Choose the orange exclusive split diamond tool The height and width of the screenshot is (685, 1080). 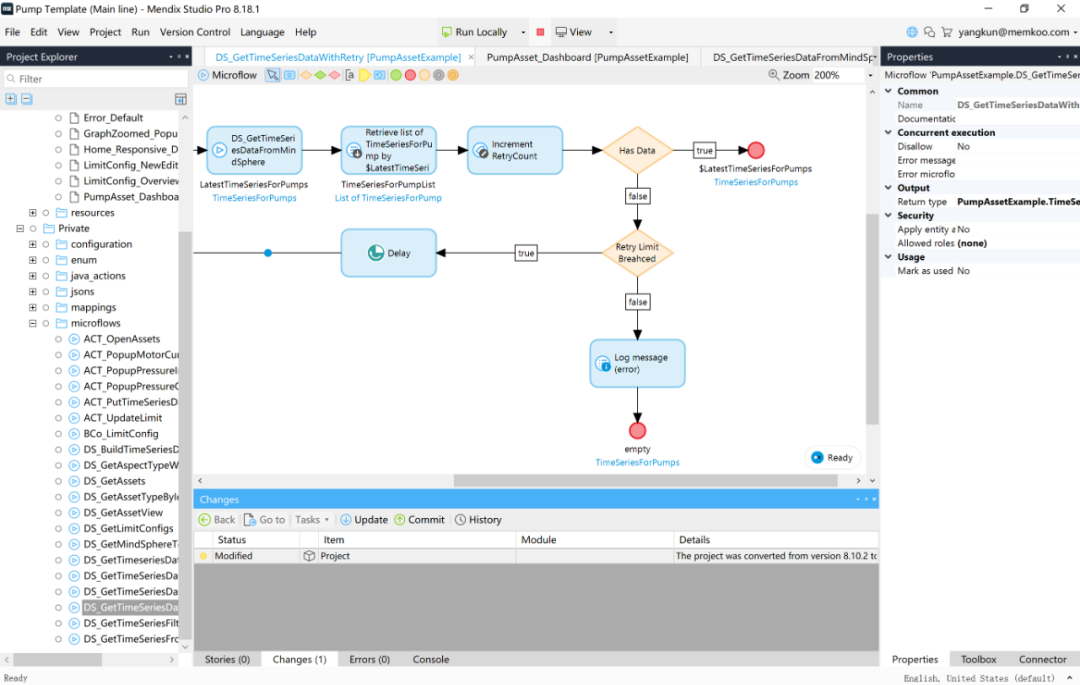click(306, 75)
